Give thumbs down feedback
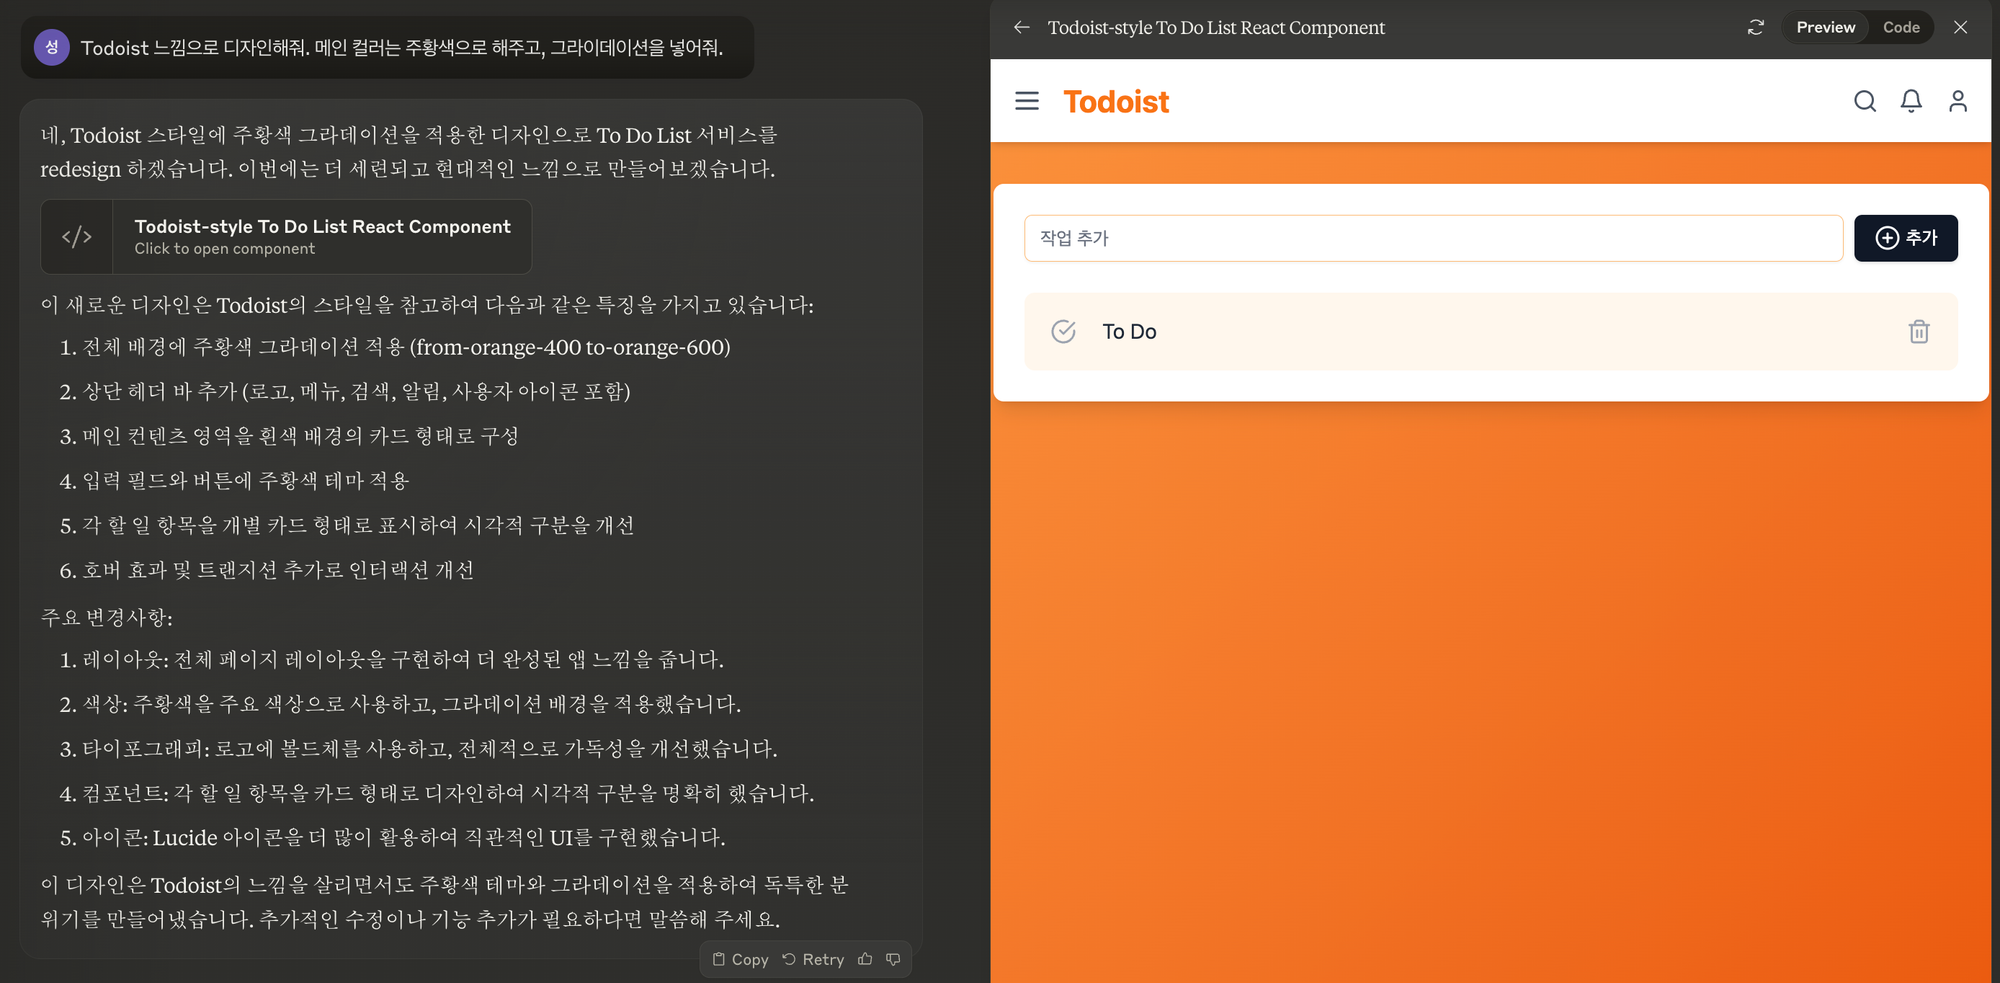Screen dimensions: 2000x983 [x=893, y=959]
